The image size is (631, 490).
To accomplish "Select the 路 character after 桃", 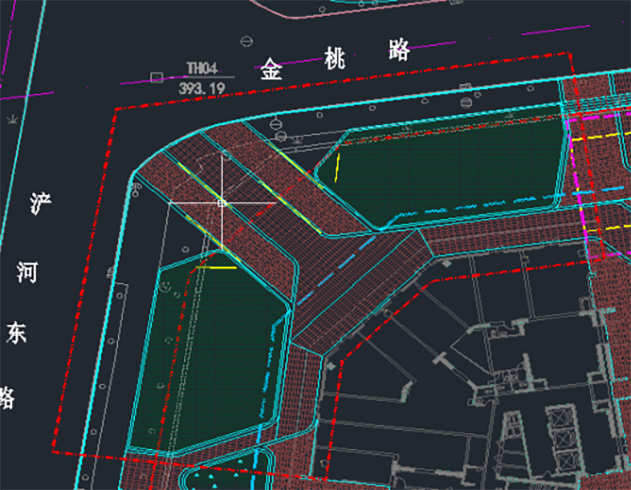I will pos(398,50).
